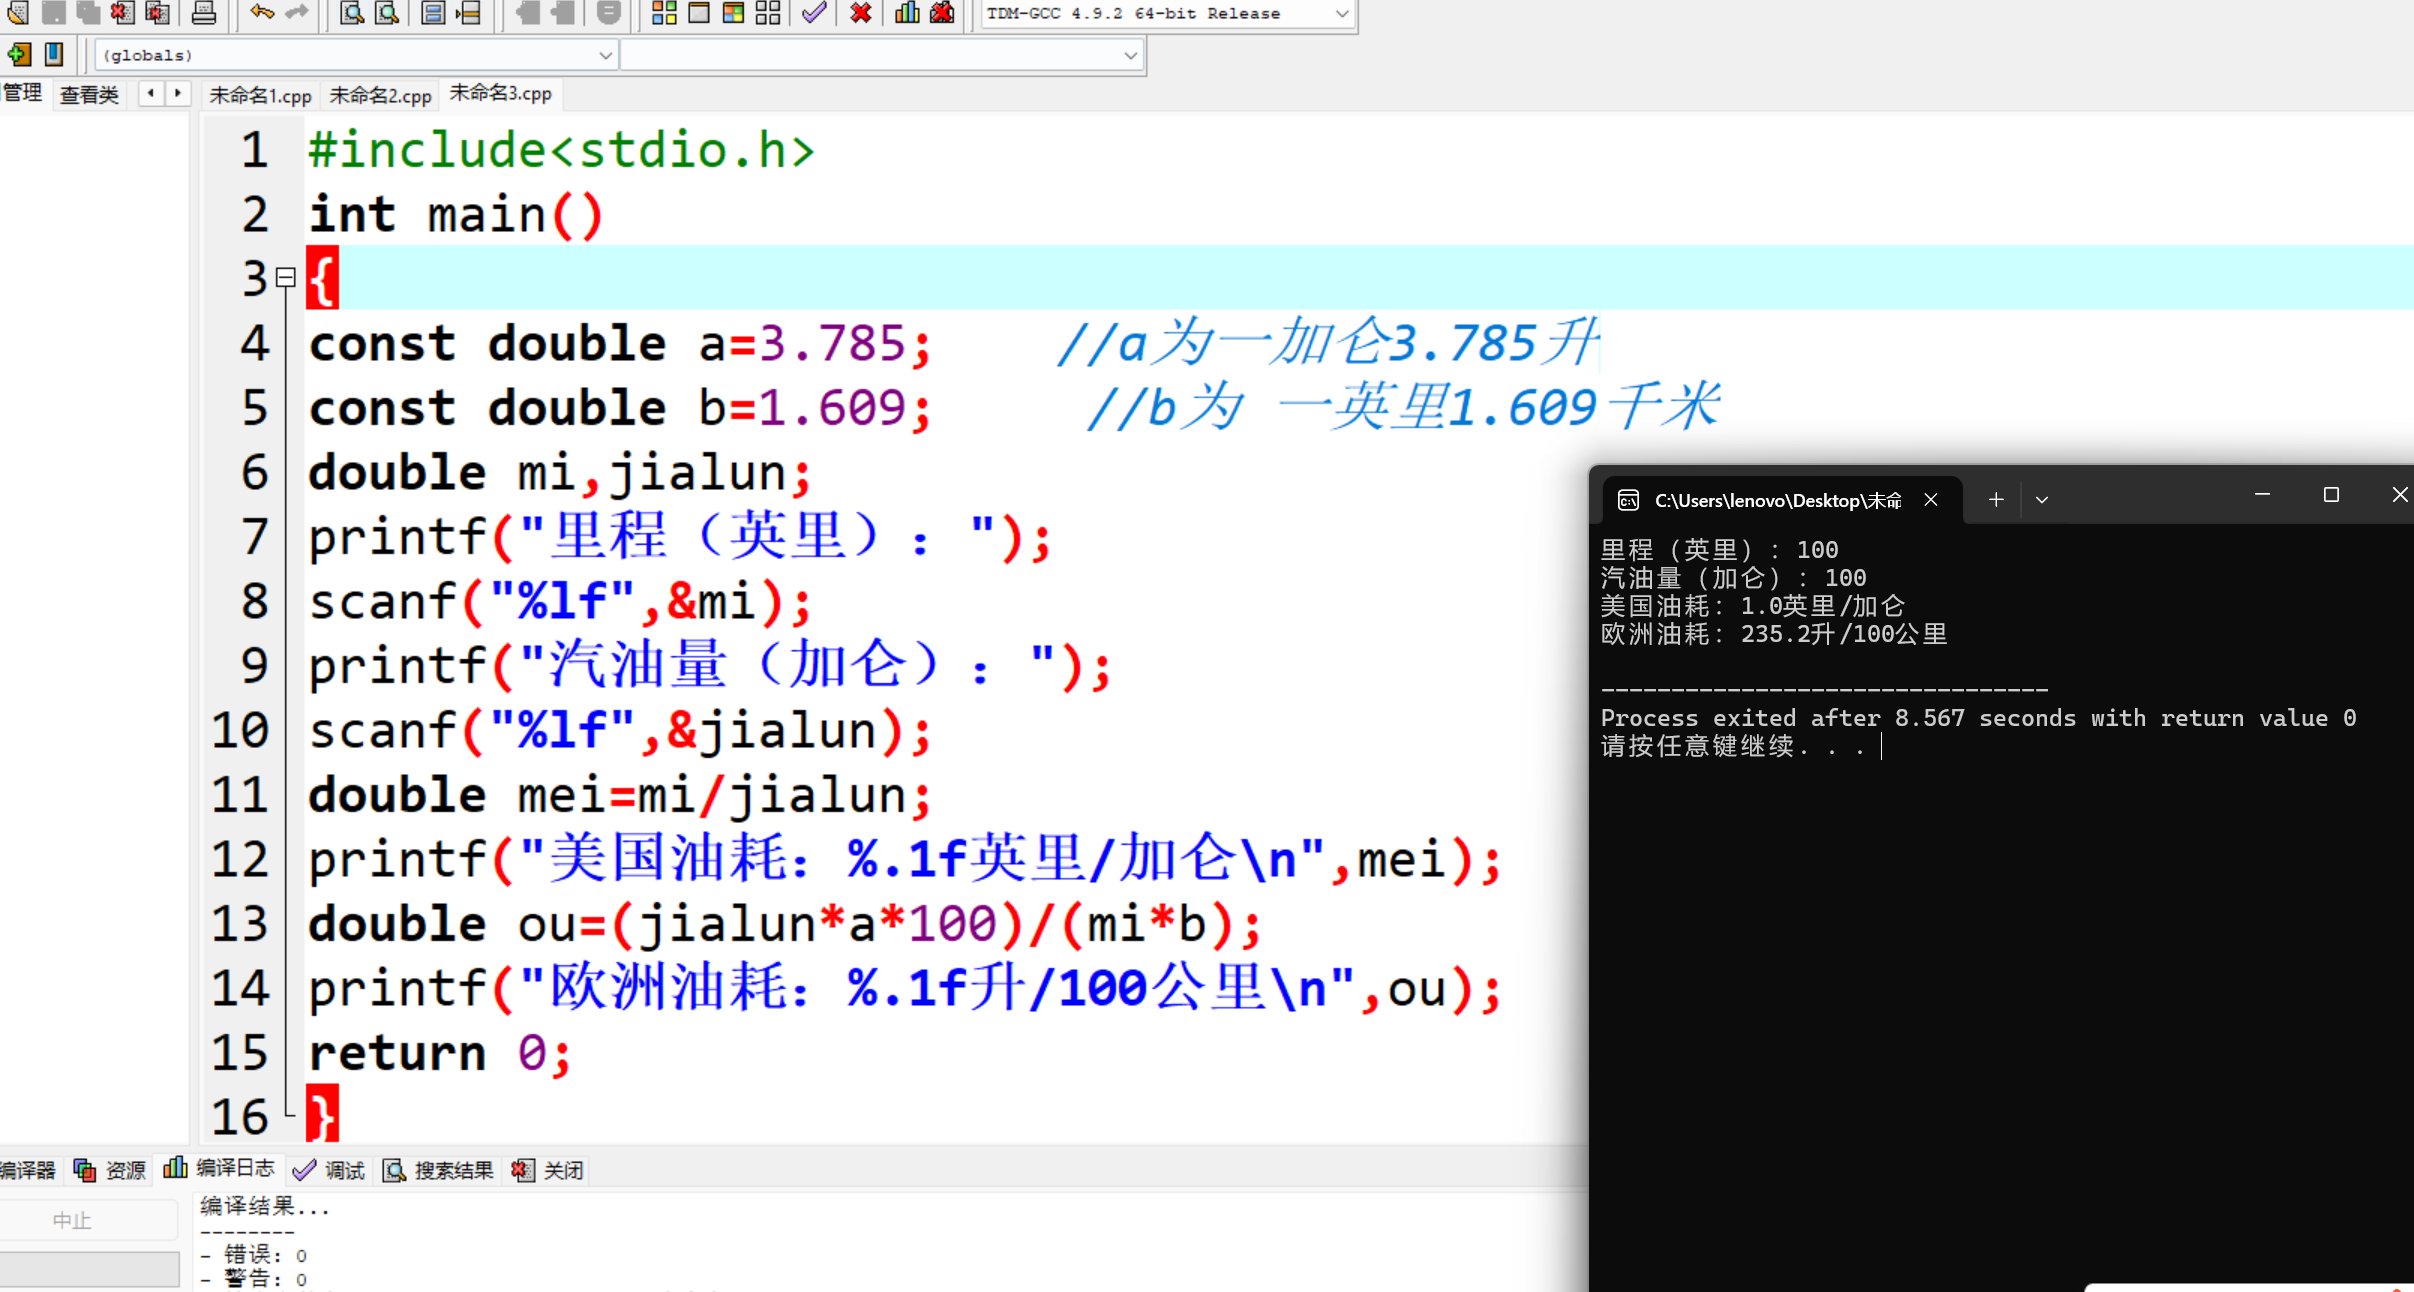
Task: Click the 关闭 close panel button
Action: (x=548, y=1170)
